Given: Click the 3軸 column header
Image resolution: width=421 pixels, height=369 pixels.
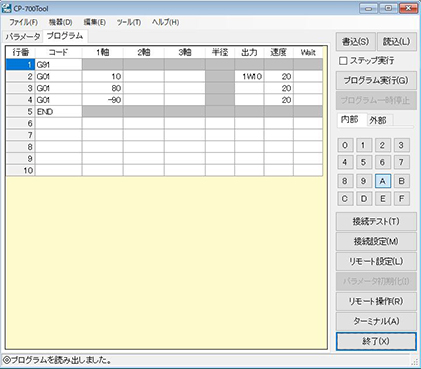Looking at the screenshot, I should 185,52.
